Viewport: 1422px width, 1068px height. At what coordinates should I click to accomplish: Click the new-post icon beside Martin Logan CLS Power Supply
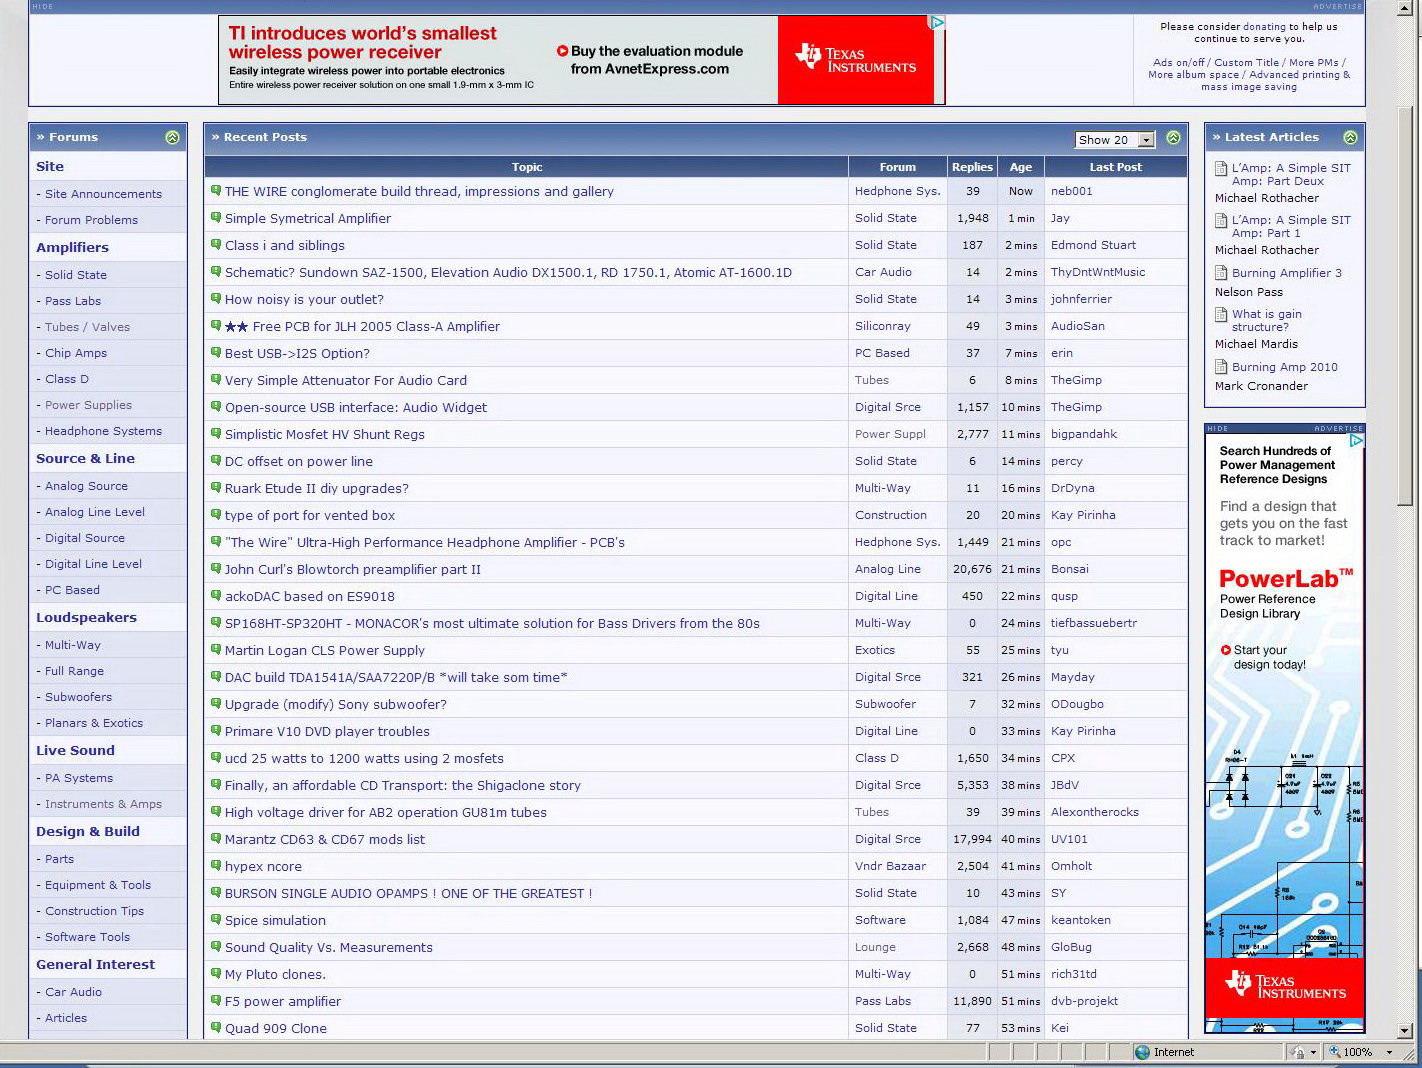[x=215, y=649]
